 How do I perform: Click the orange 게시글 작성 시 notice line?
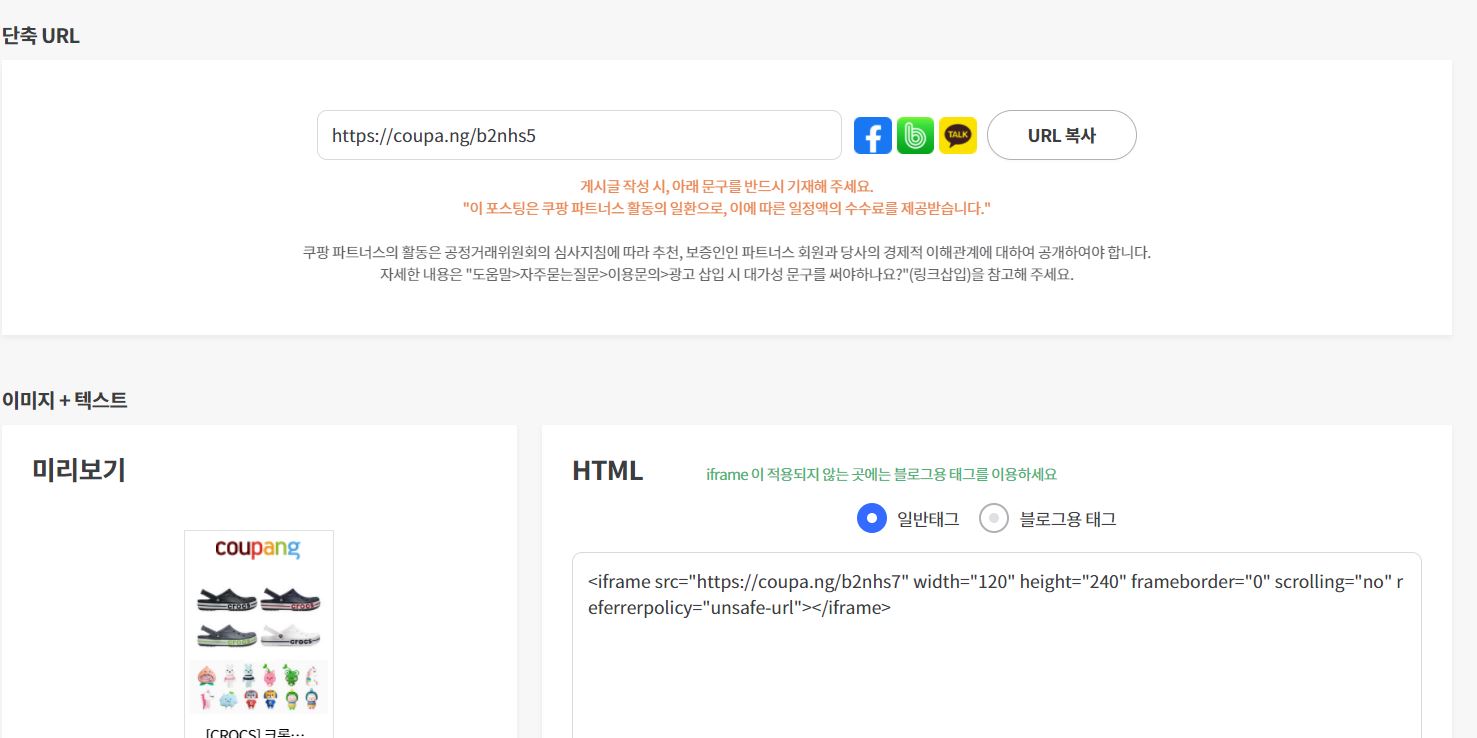coord(727,186)
